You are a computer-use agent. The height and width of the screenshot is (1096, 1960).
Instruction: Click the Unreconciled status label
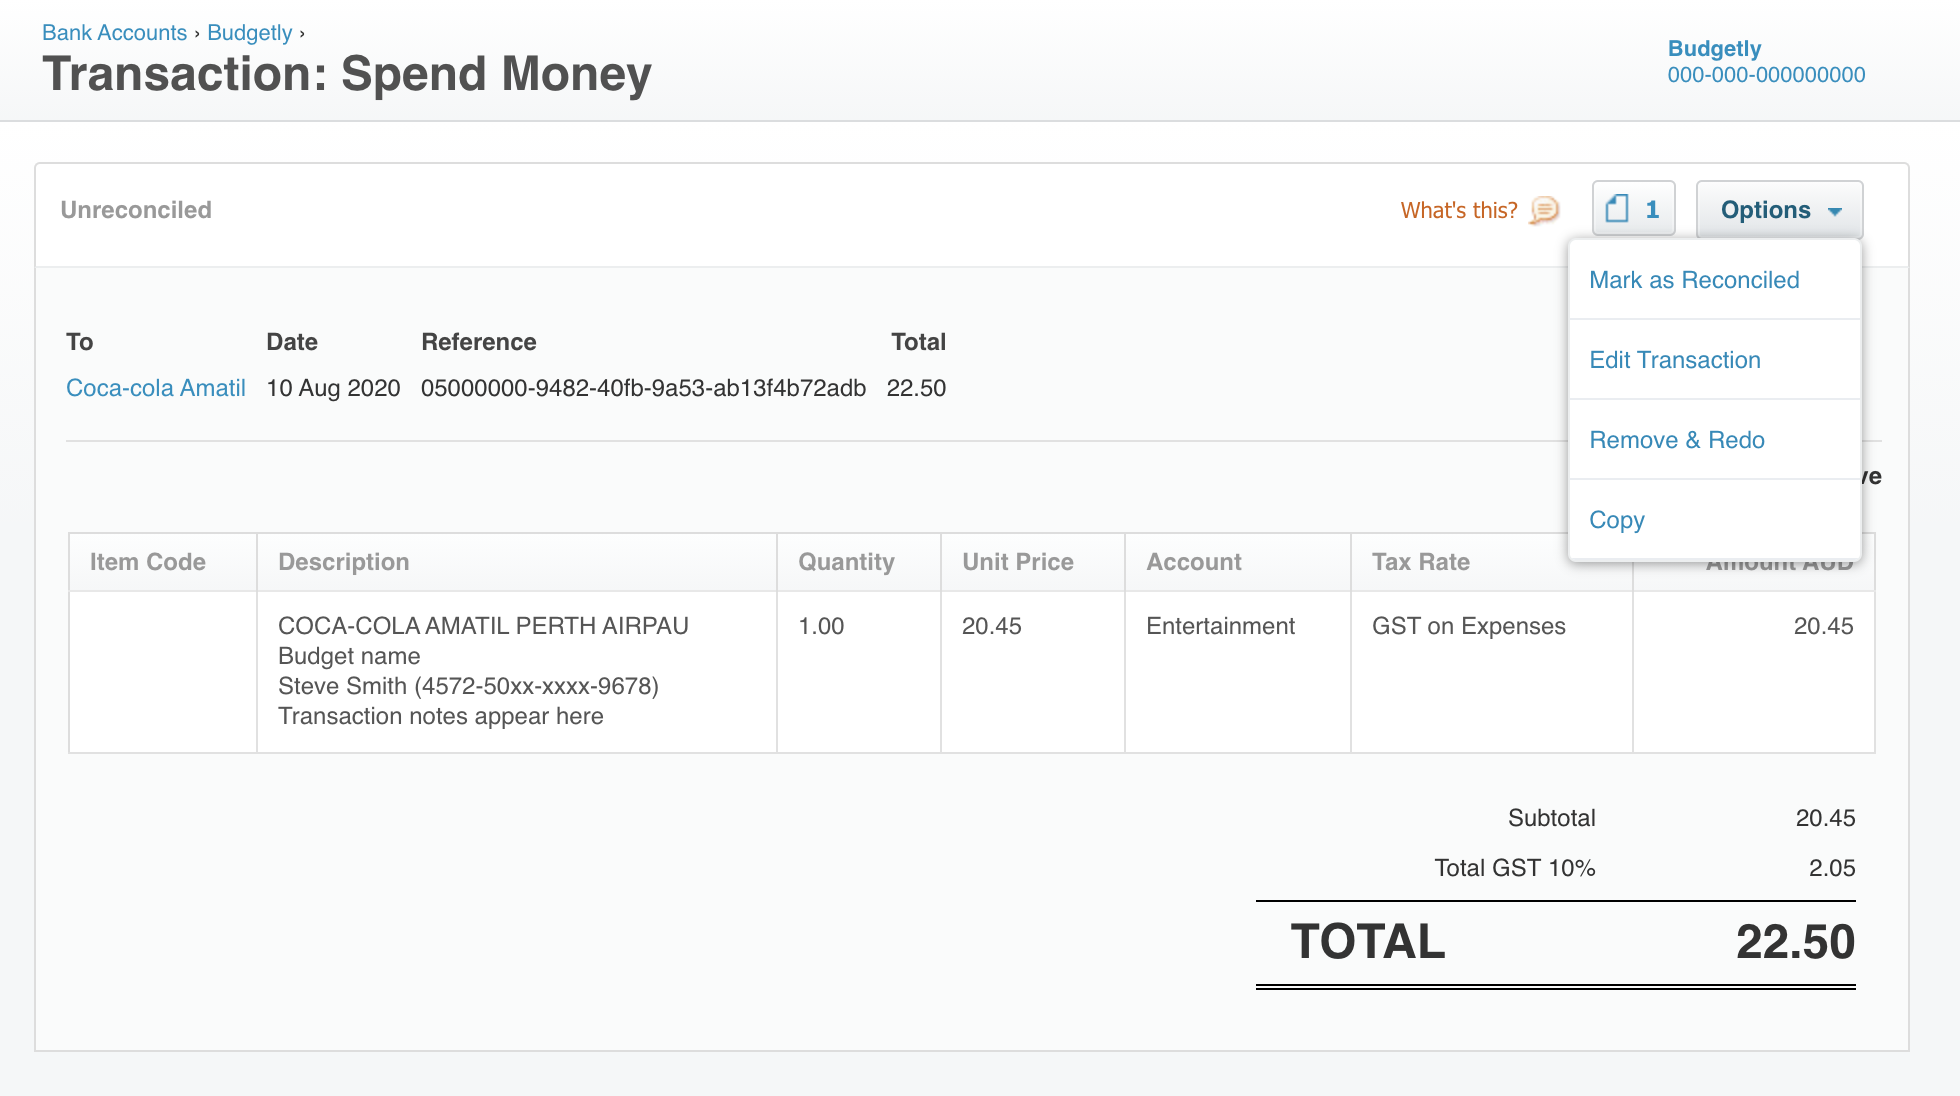coord(136,210)
